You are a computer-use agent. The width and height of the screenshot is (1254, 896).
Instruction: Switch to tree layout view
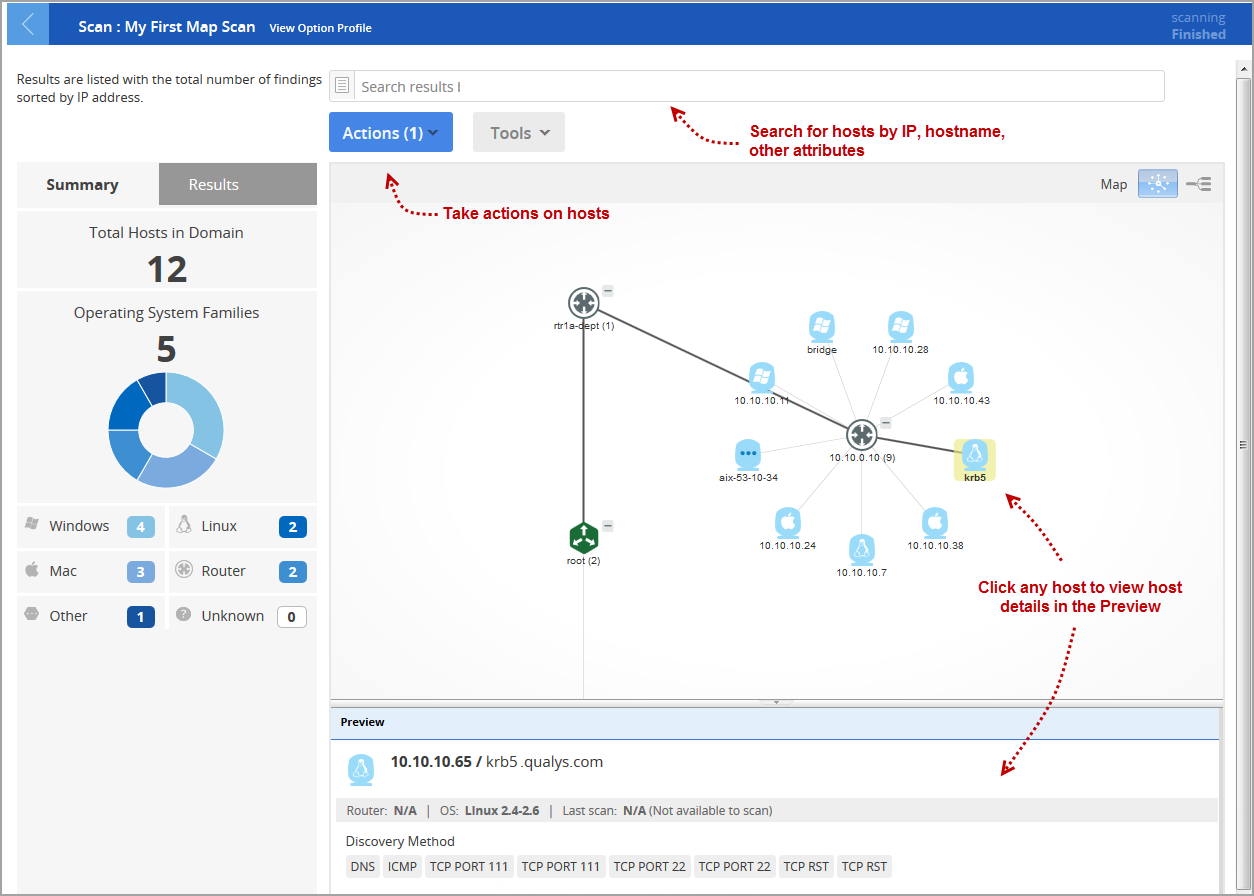(1198, 184)
